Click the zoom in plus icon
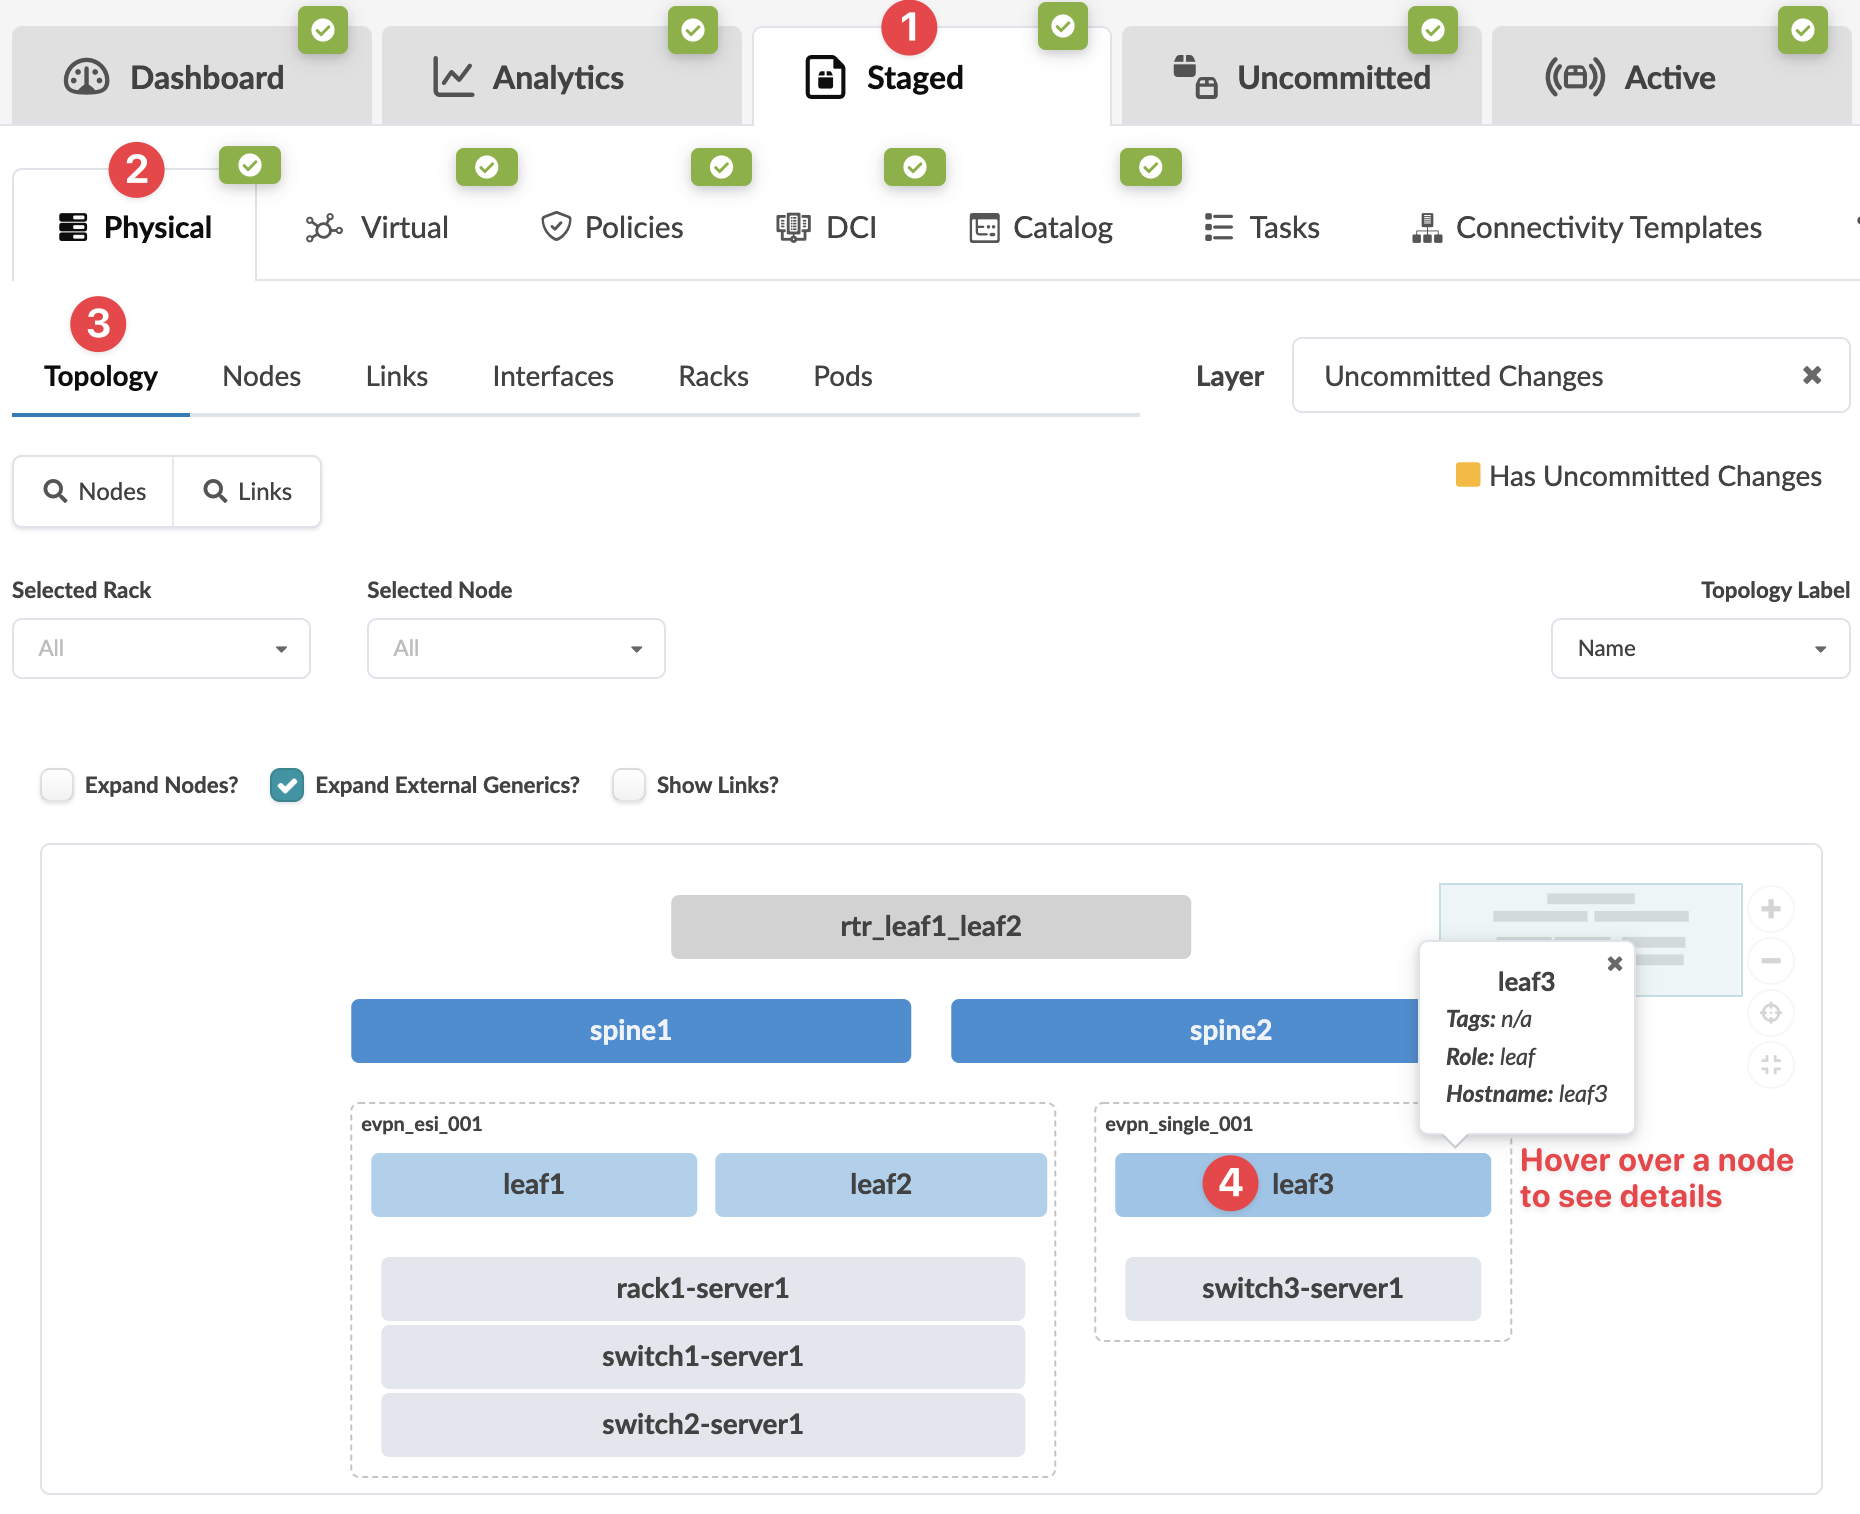This screenshot has height=1514, width=1860. (1770, 909)
